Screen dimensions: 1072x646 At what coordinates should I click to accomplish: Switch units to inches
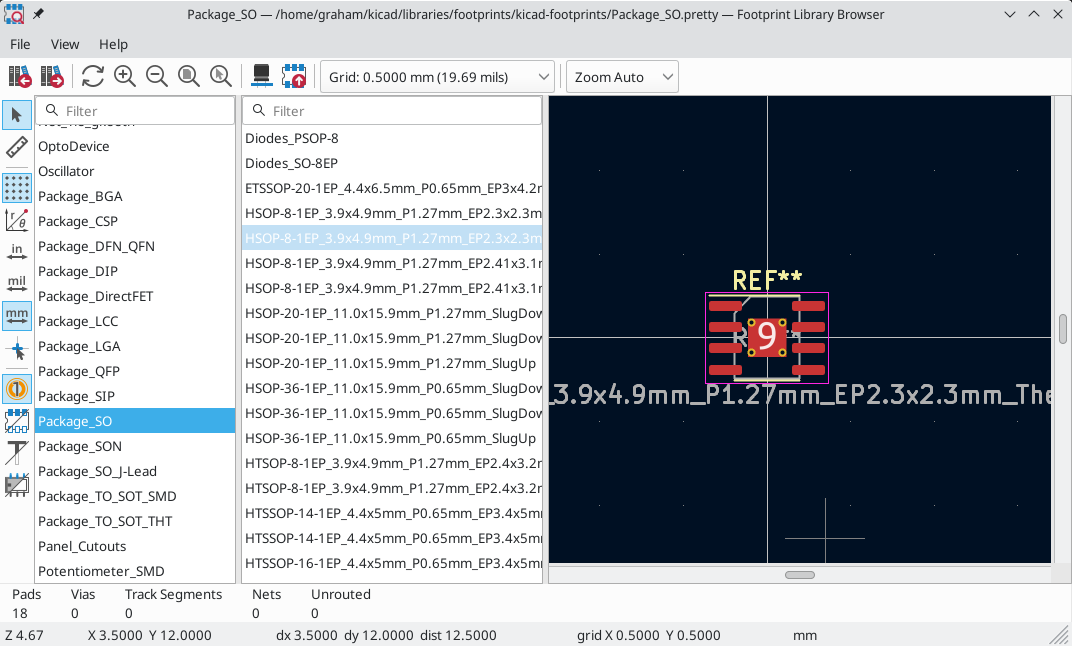point(17,252)
